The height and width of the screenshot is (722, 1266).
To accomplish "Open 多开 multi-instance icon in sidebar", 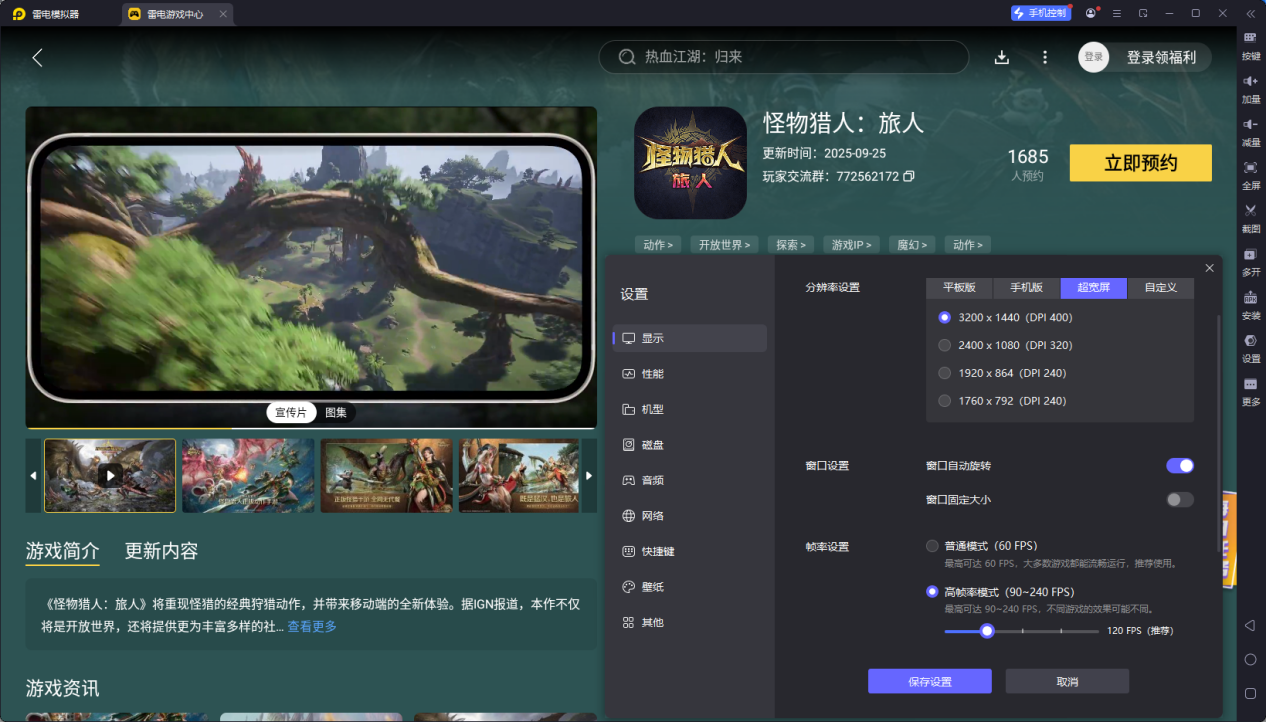I will point(1250,254).
